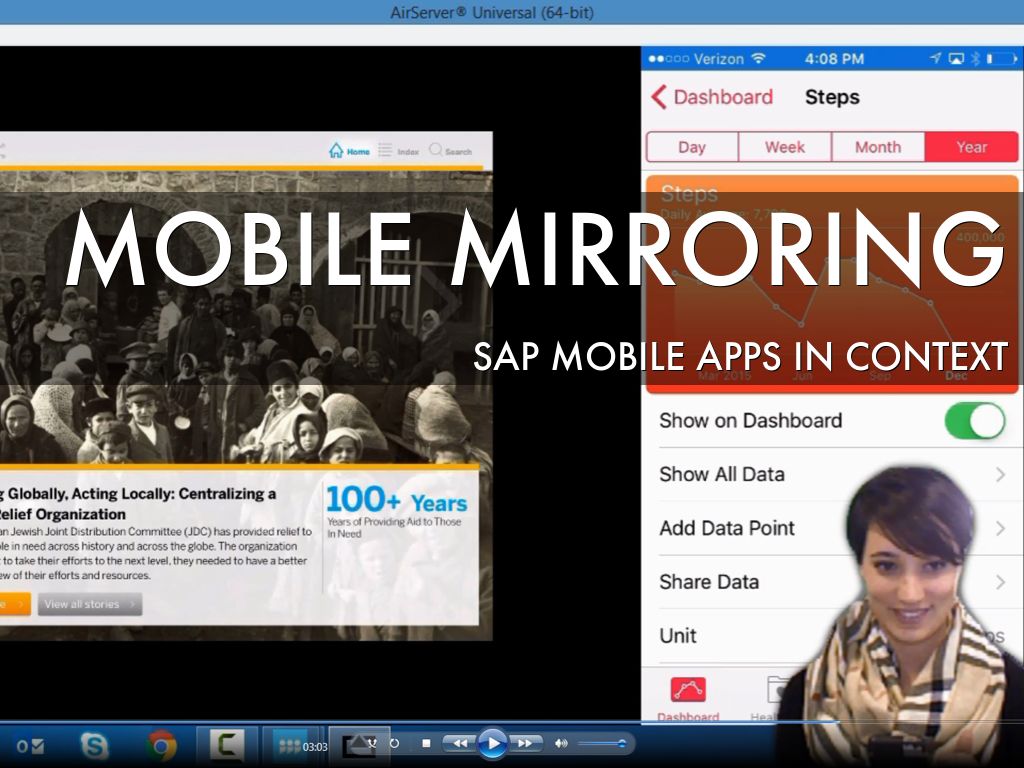Toggle the Show on Dashboard switch
Screen dimensions: 1024x768
pyautogui.click(x=974, y=421)
